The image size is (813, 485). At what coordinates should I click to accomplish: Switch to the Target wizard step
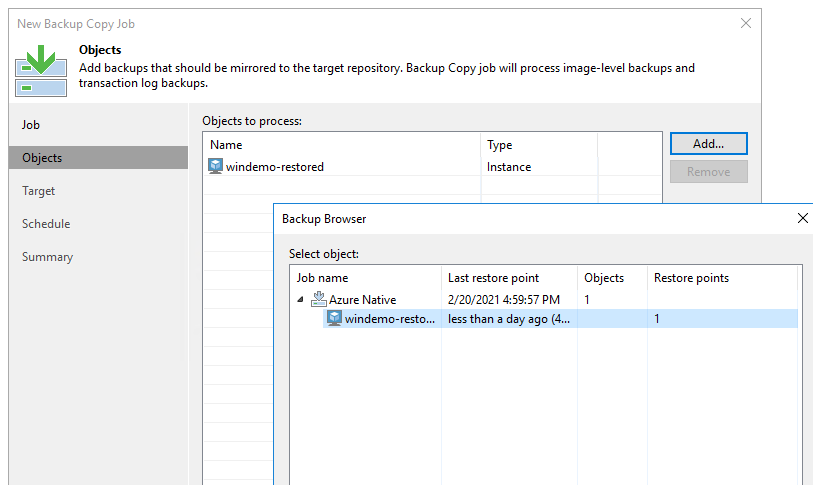(x=39, y=191)
